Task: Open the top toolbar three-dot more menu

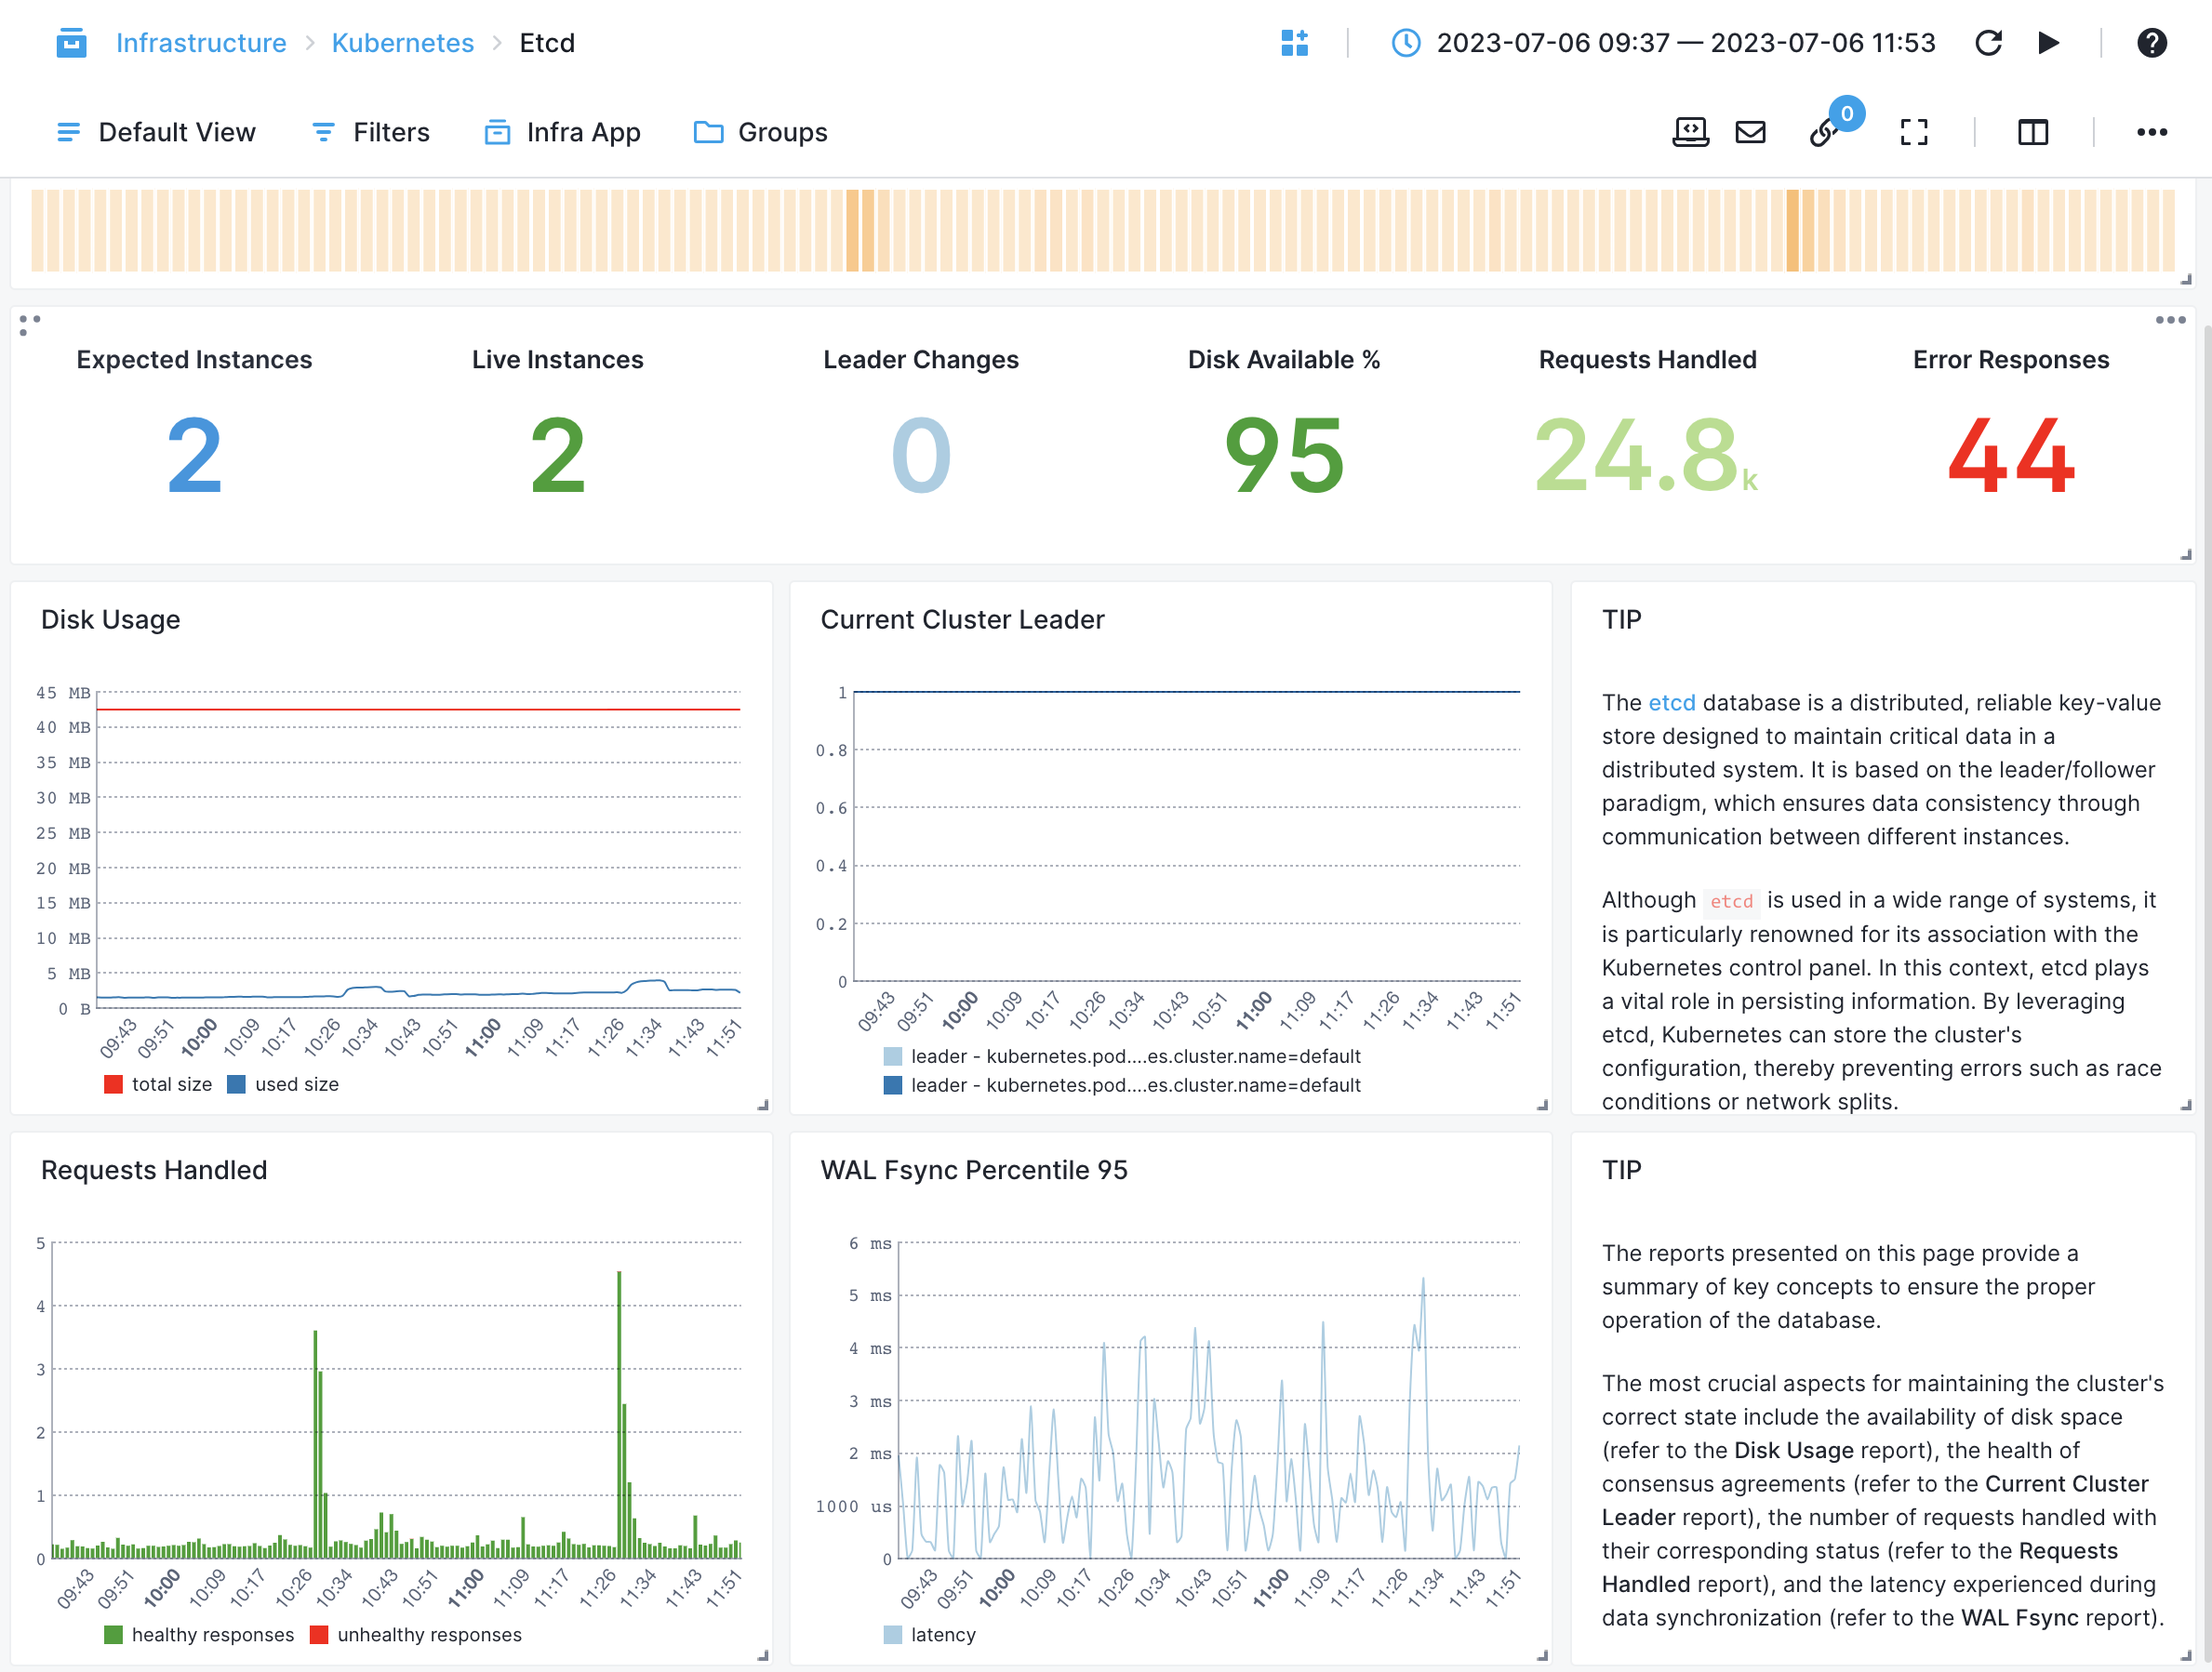Action: click(x=2151, y=132)
